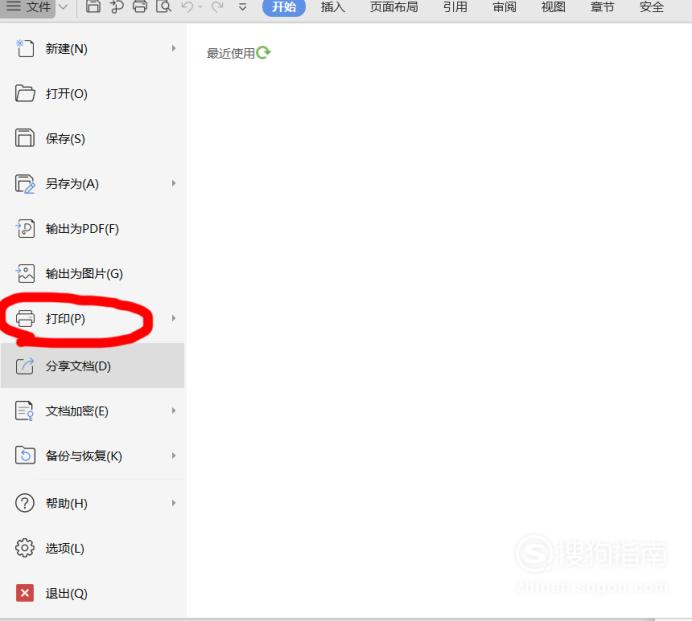Click the 新建 new document icon
The image size is (692, 621).
[25, 49]
